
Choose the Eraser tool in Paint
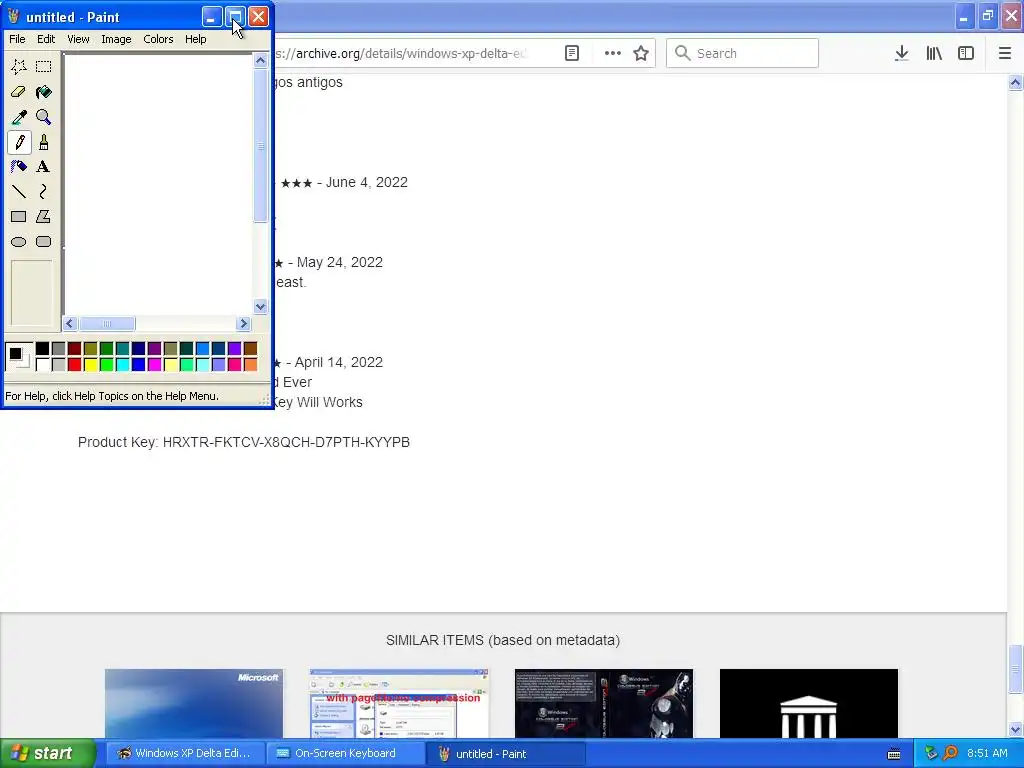click(x=19, y=92)
